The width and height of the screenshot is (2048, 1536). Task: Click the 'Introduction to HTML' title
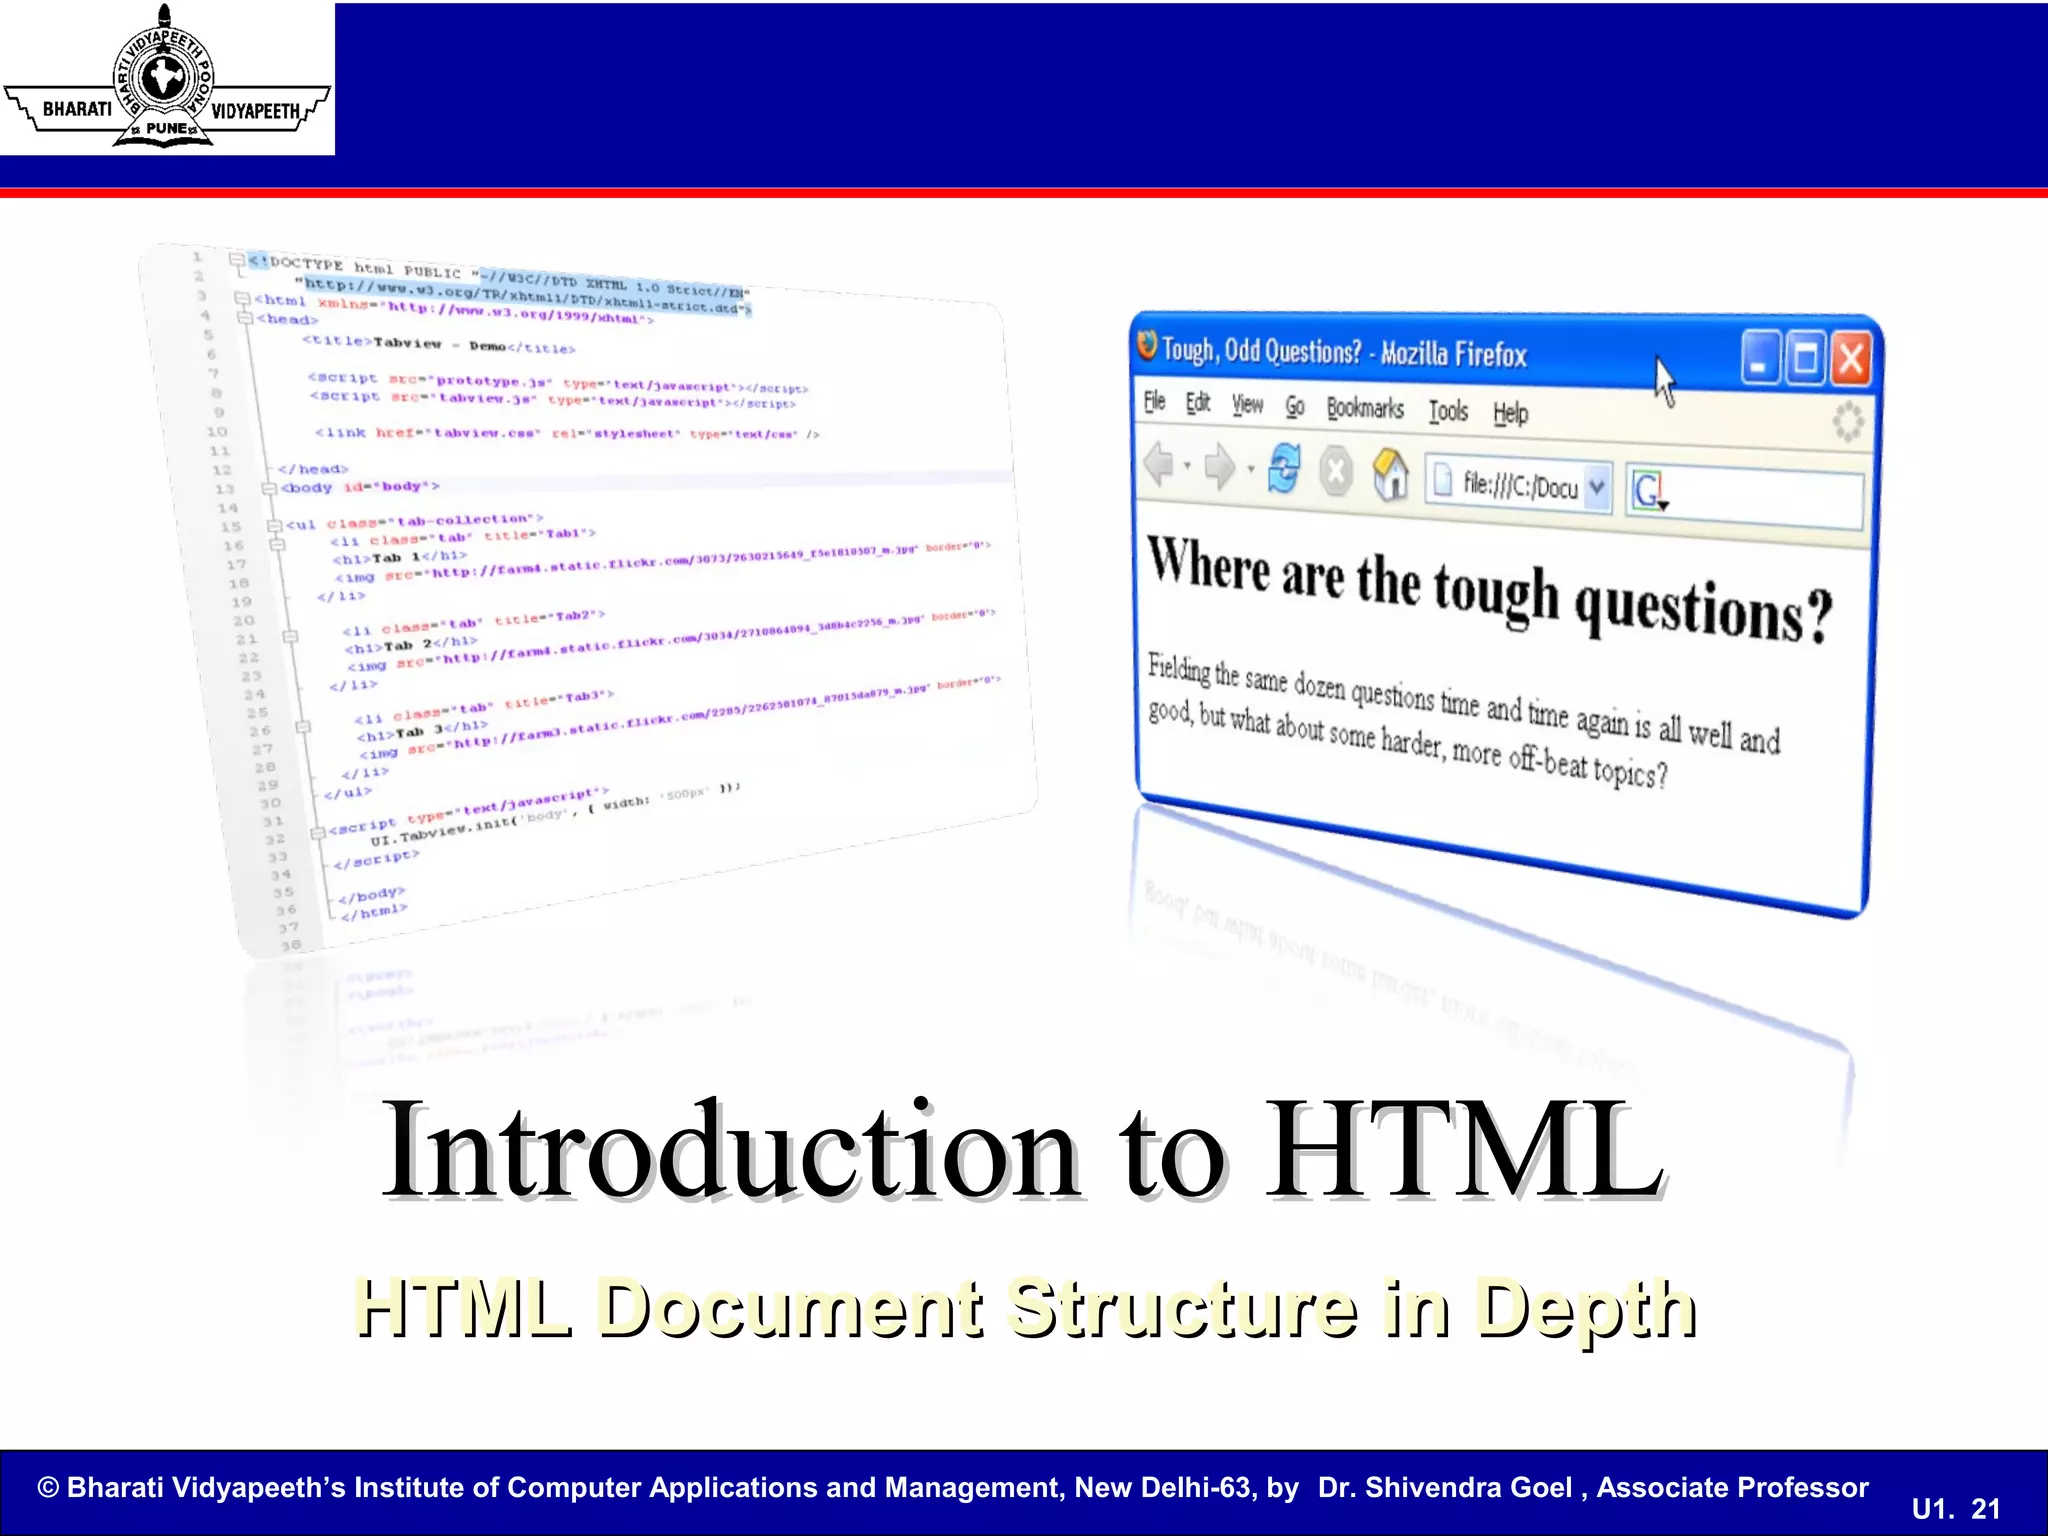(1022, 1148)
